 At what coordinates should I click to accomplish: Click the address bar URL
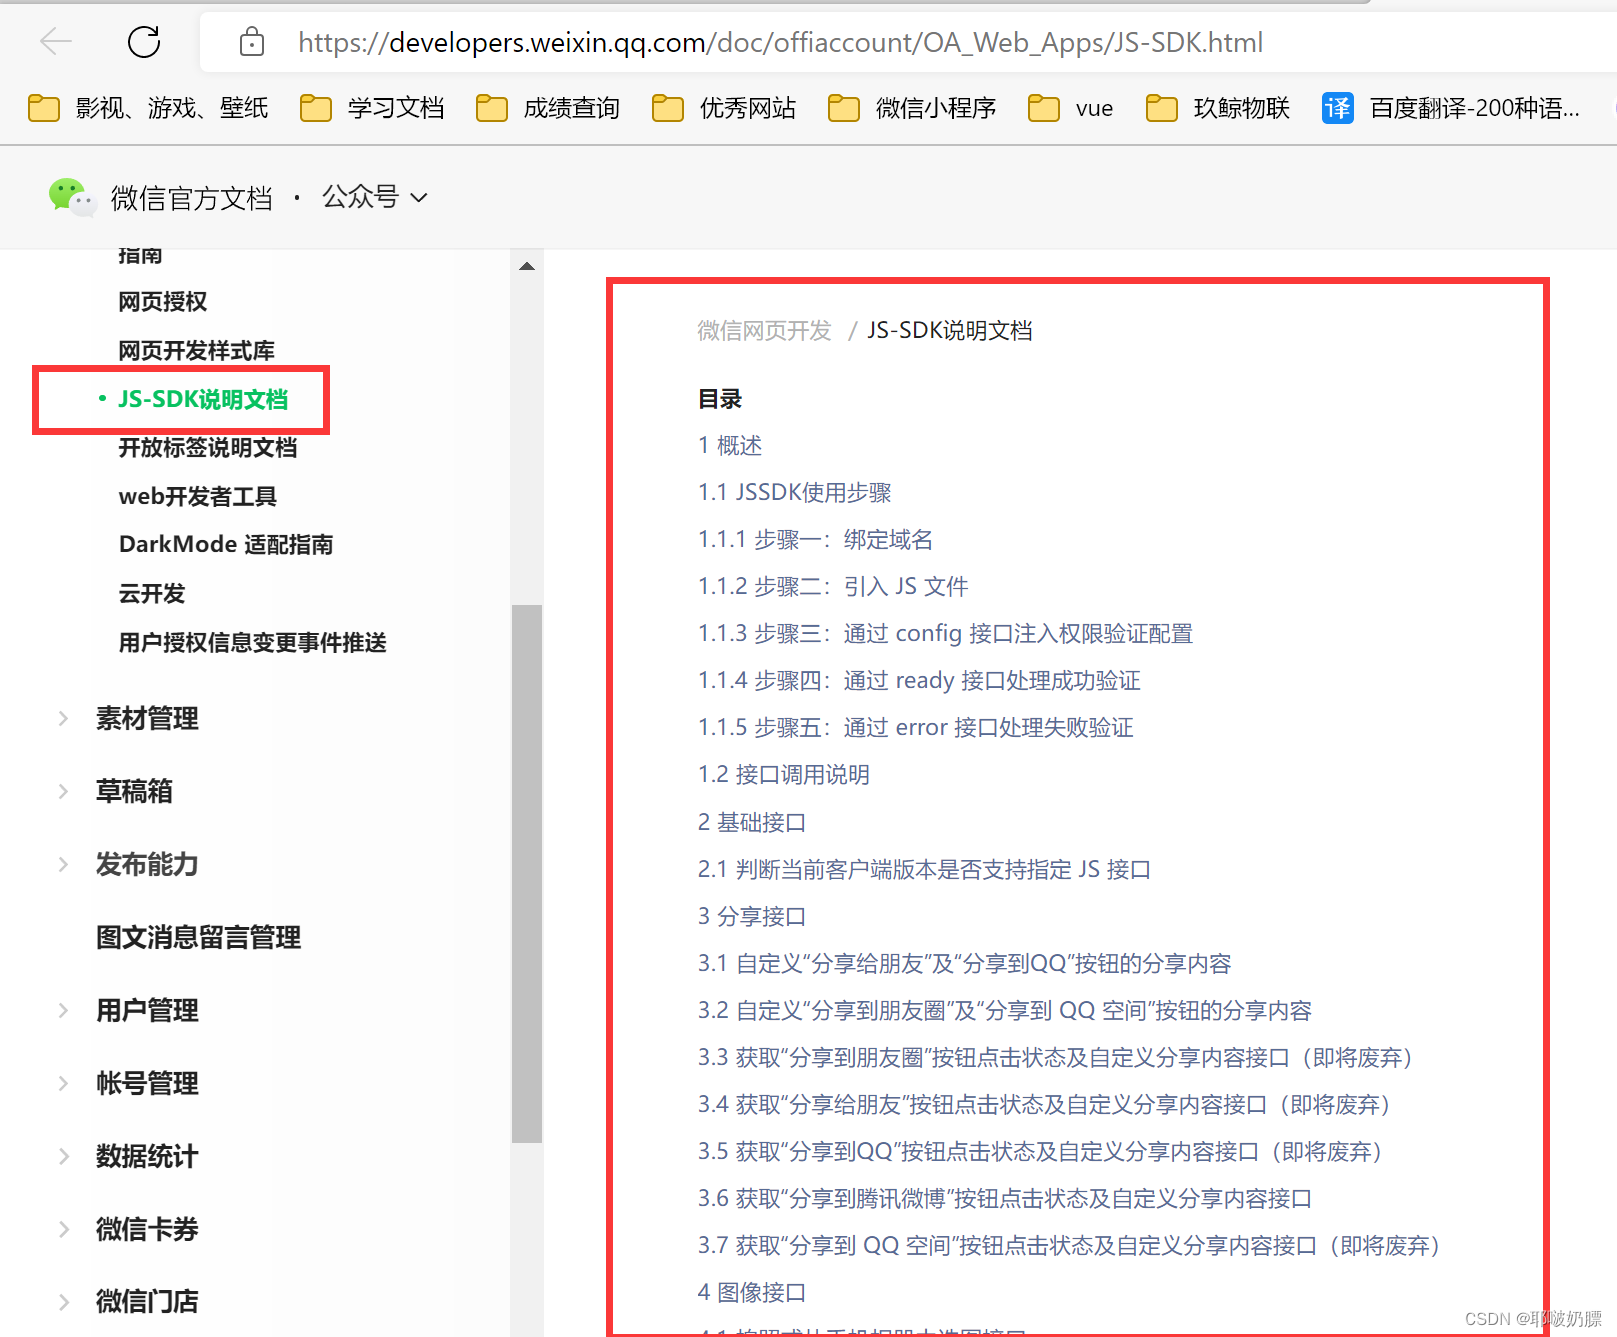pos(780,42)
